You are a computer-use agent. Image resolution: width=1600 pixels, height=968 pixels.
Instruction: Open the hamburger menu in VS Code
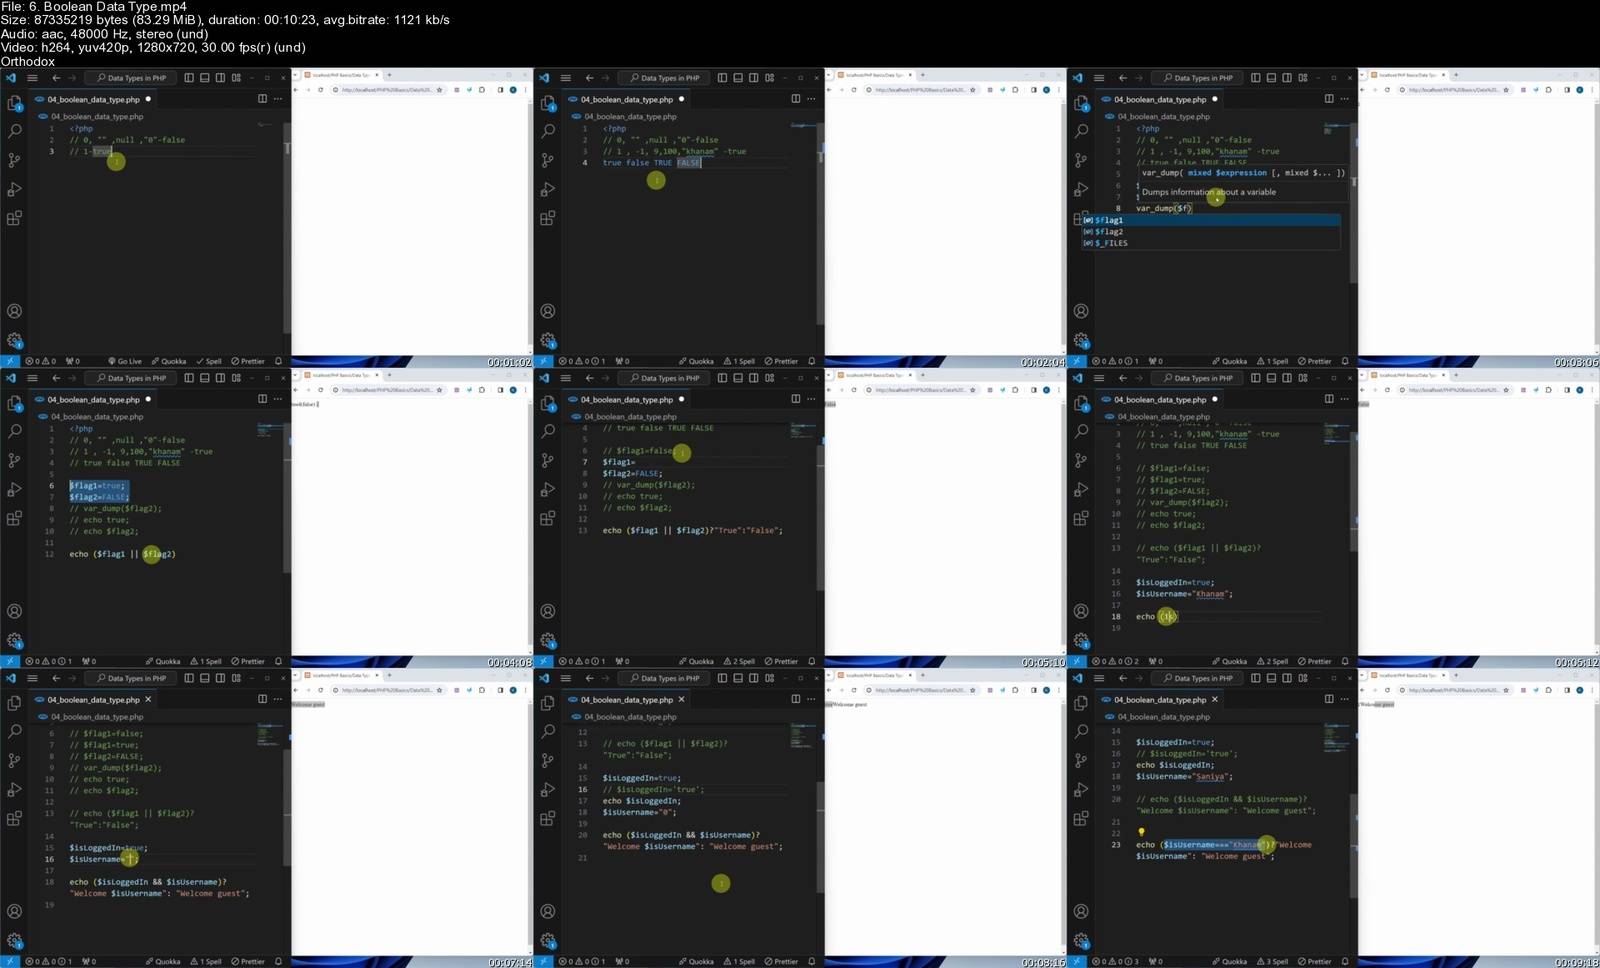[x=32, y=78]
